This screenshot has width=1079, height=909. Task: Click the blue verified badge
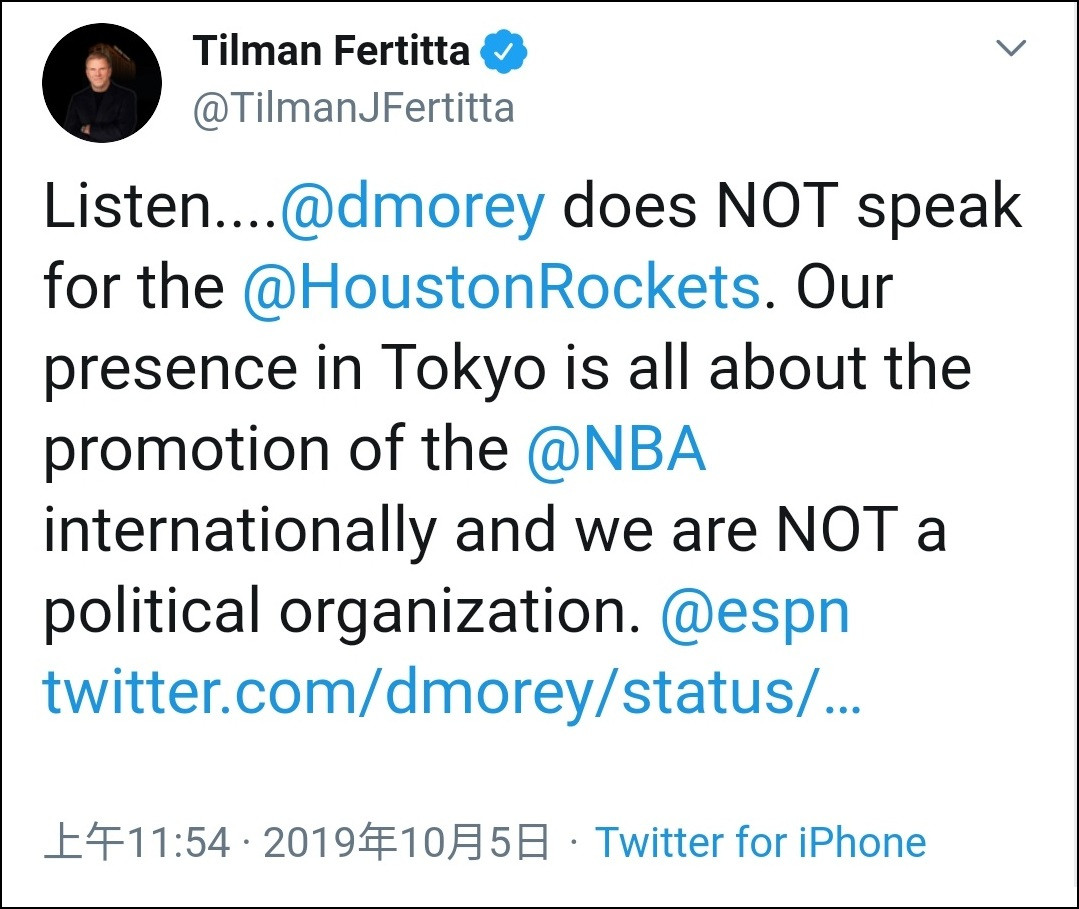tap(505, 51)
